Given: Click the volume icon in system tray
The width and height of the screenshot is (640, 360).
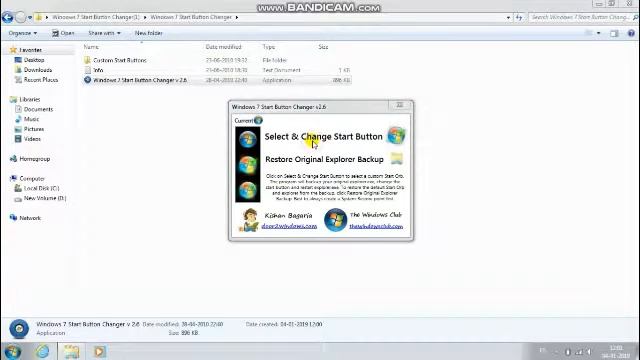Looking at the screenshot, I should [589, 351].
